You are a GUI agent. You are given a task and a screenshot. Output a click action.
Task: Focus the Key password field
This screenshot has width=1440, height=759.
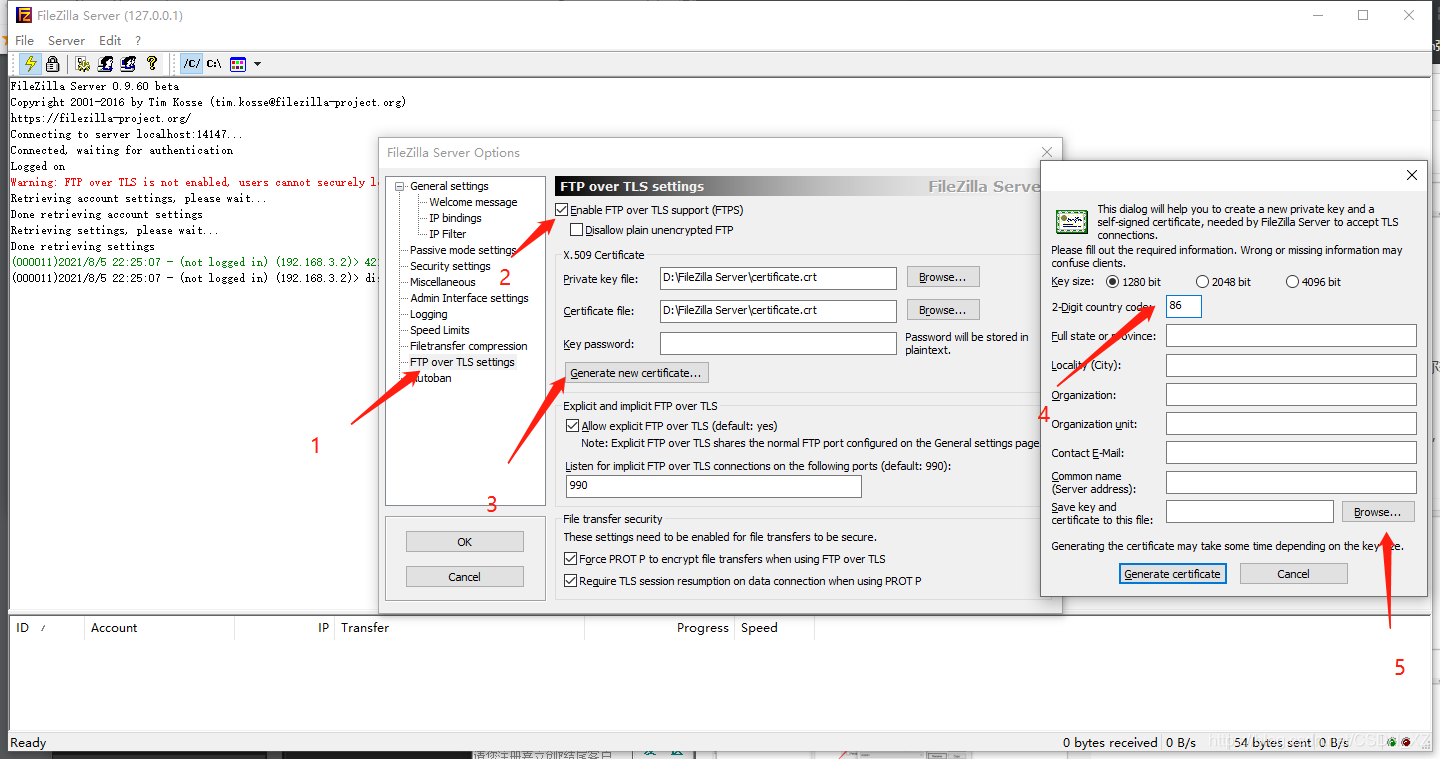coord(778,344)
